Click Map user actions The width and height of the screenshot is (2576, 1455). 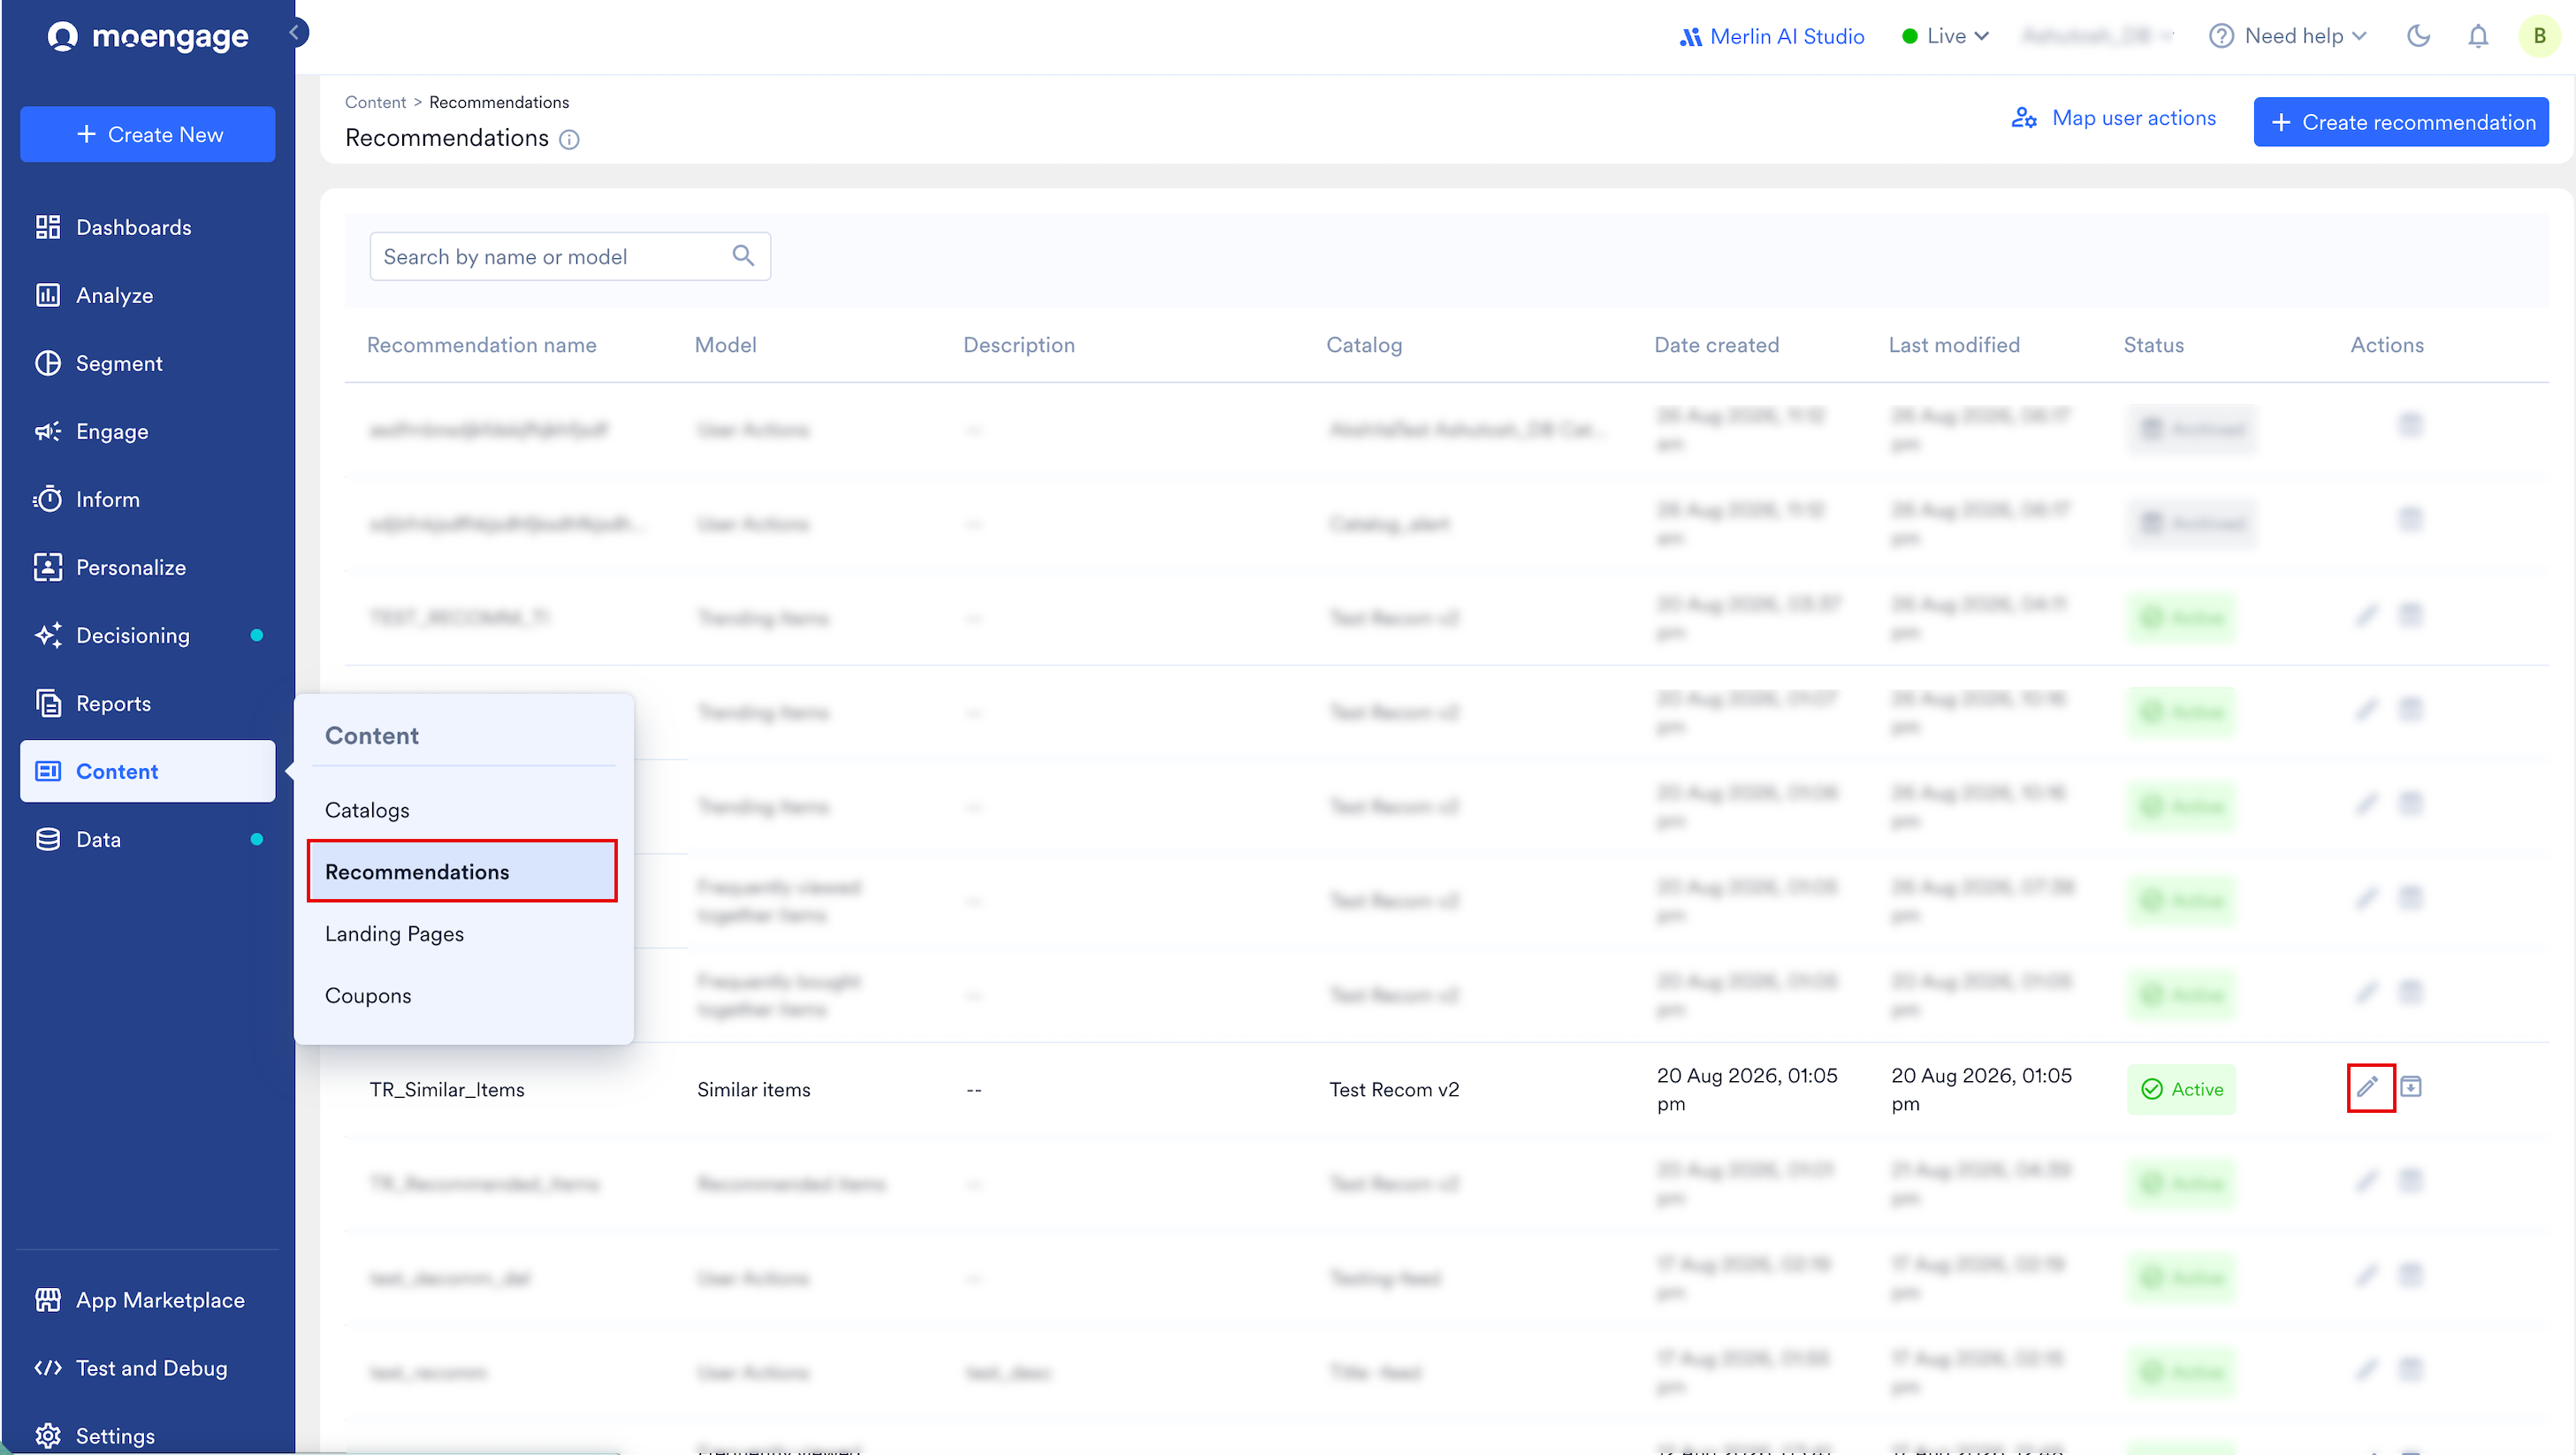click(2114, 118)
